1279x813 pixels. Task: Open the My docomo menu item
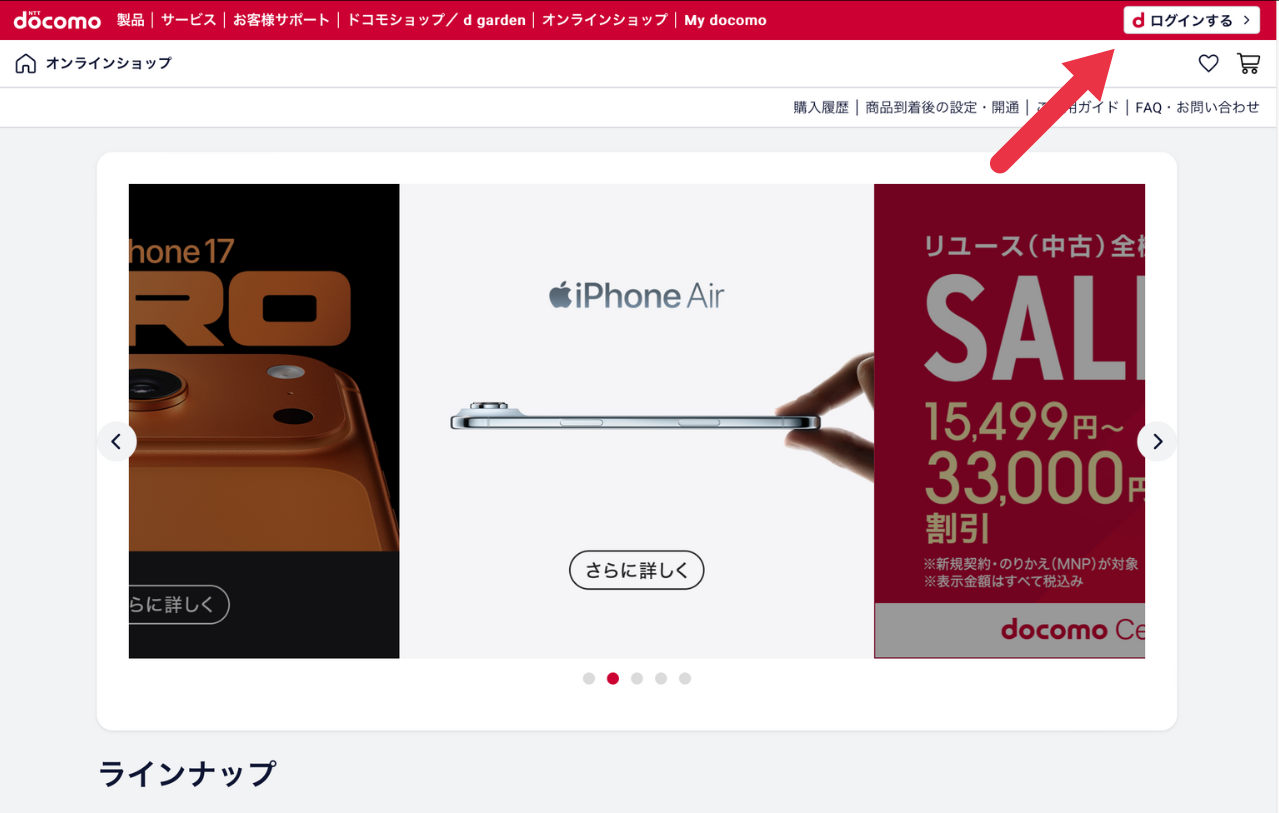[x=725, y=20]
